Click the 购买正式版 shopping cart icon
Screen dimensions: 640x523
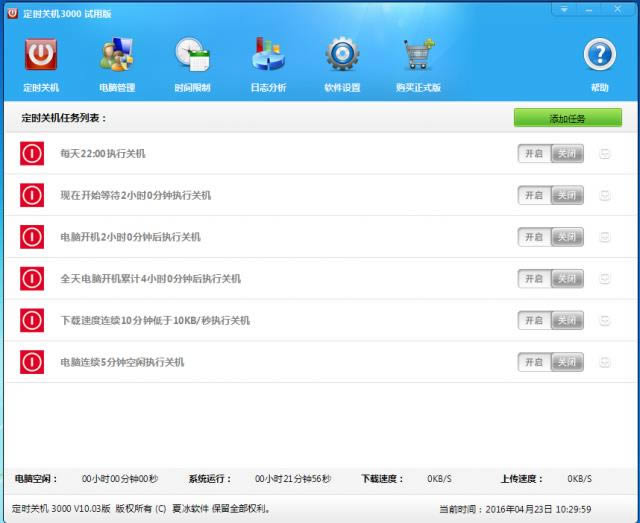(419, 53)
